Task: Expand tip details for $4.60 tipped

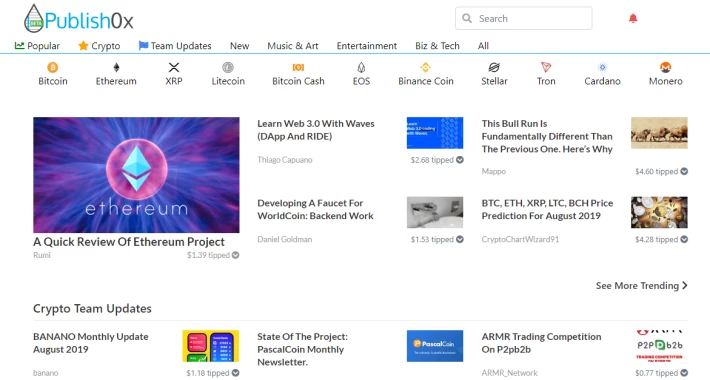Action: tap(684, 171)
